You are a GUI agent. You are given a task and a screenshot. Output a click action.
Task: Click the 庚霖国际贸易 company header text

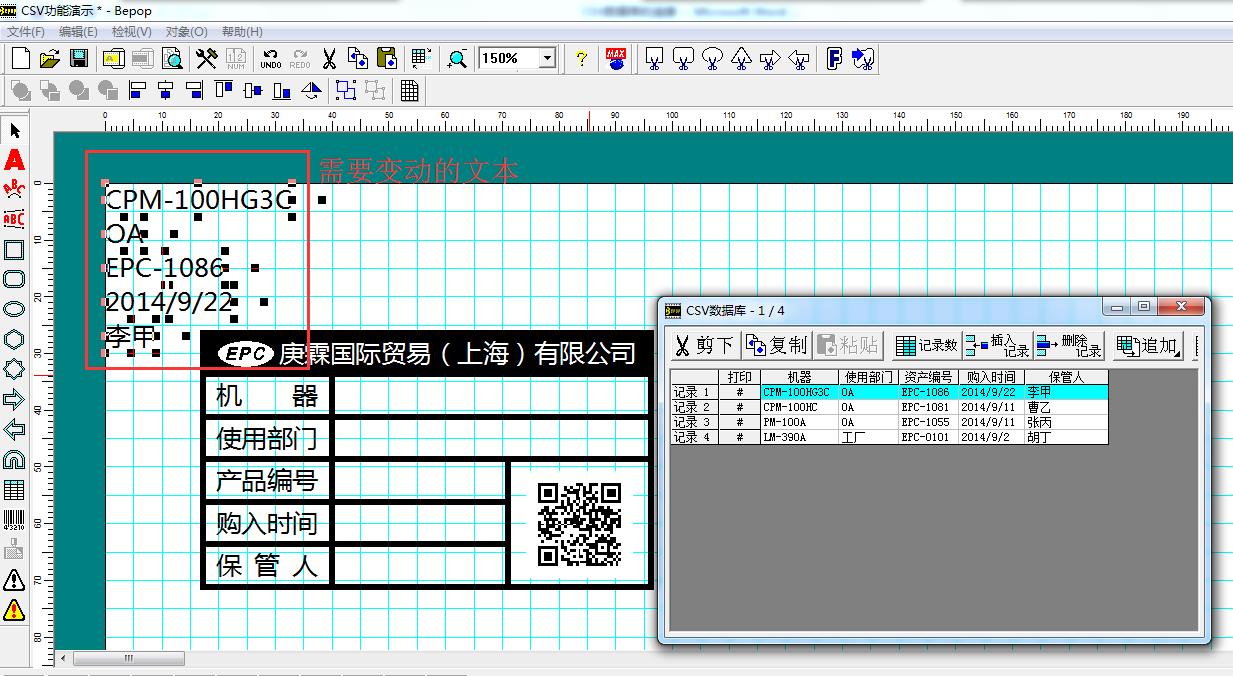(458, 353)
